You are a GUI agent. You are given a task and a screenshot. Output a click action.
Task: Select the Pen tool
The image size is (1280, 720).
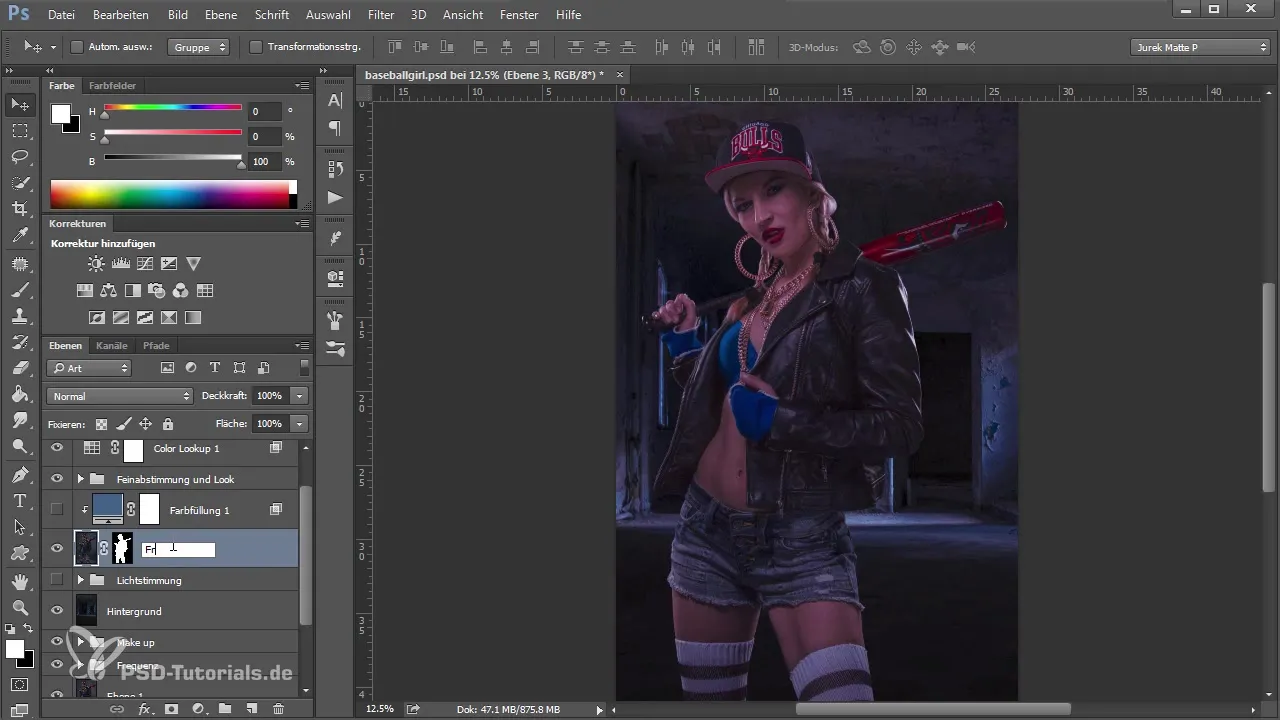tap(19, 474)
